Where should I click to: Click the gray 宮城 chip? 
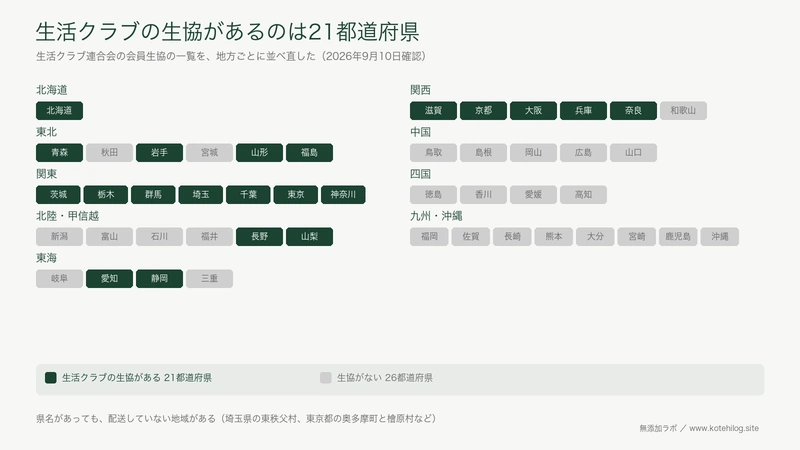click(209, 153)
